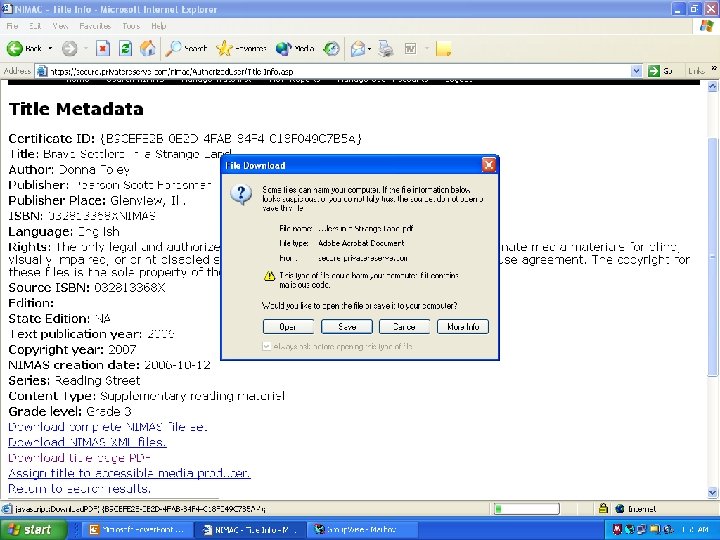Click the Go arrow button beside address bar
The width and height of the screenshot is (720, 540).
click(654, 71)
